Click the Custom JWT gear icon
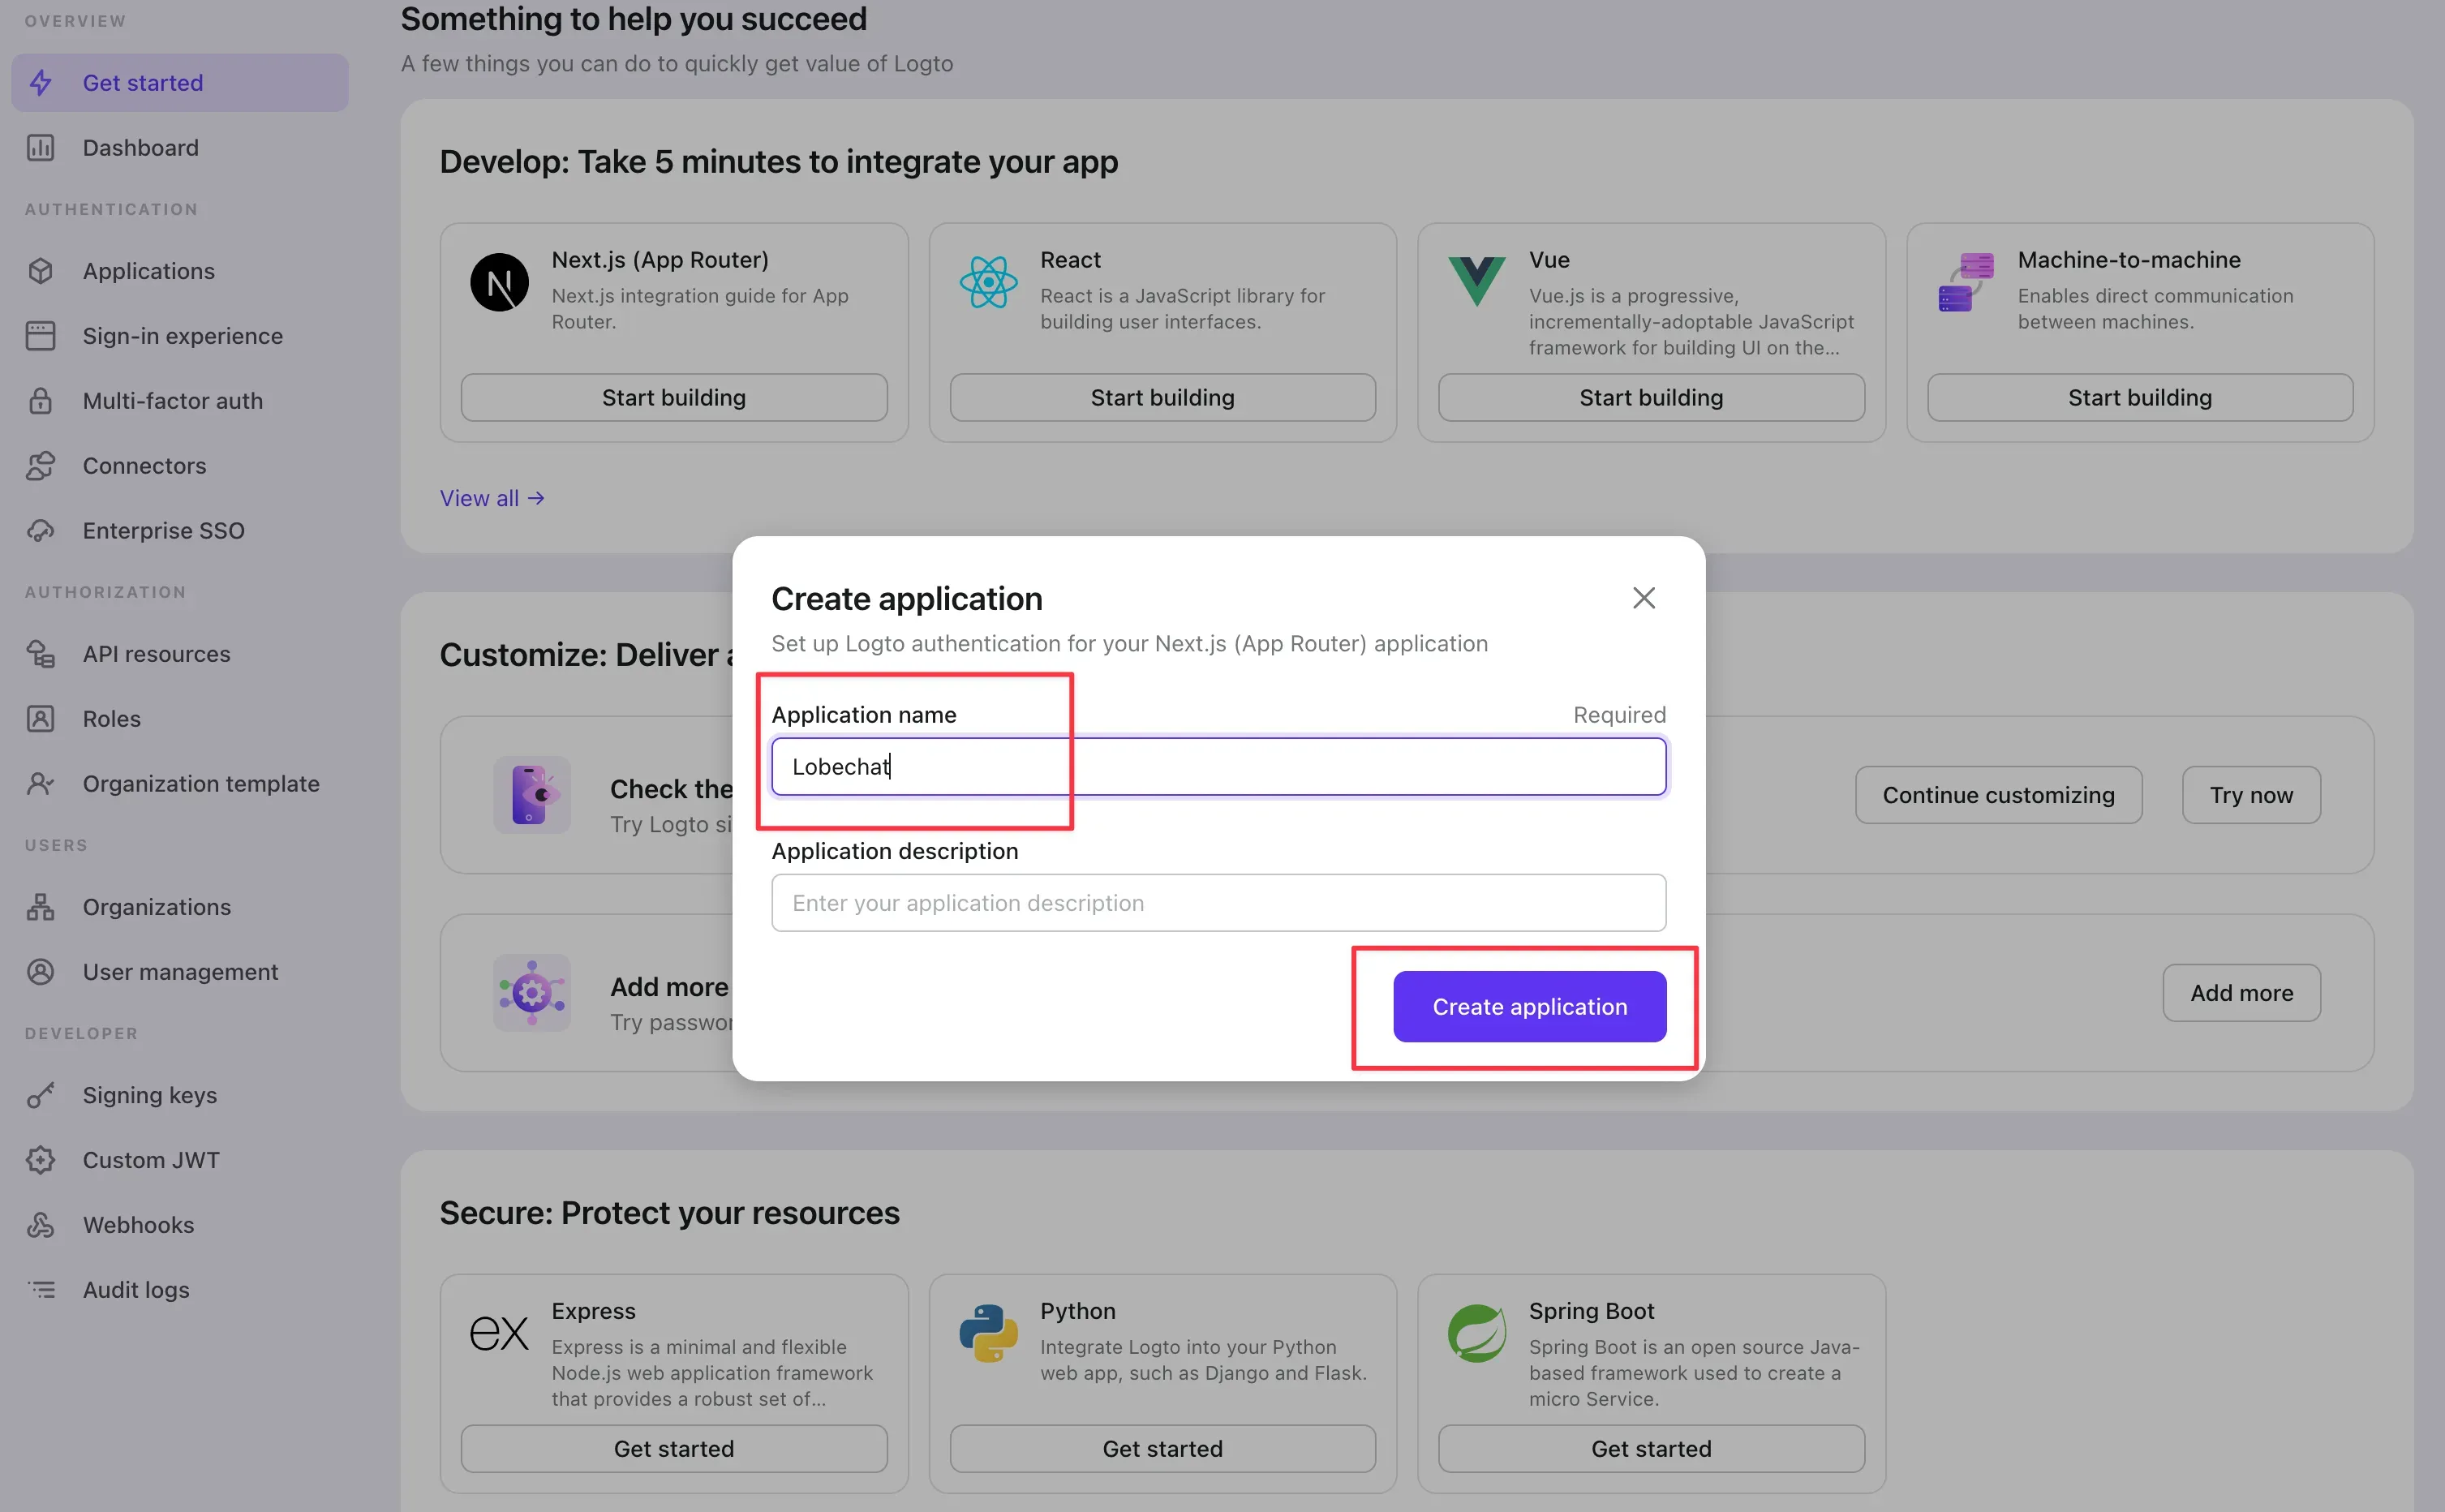Image resolution: width=2445 pixels, height=1512 pixels. (x=41, y=1160)
